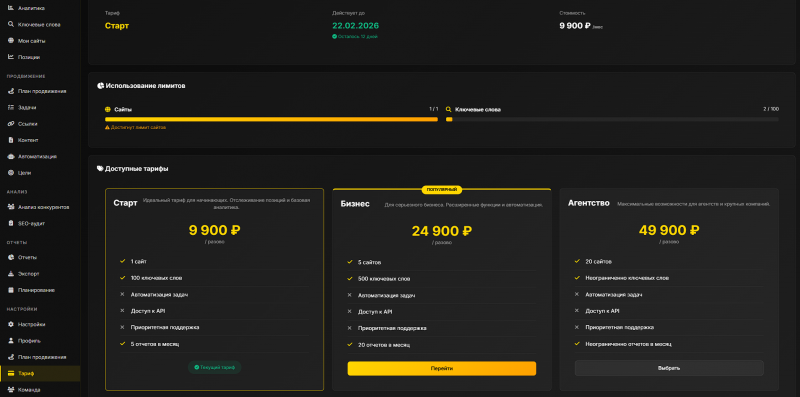The image size is (800, 397).
Task: Click the yellow Перейти button
Action: (x=442, y=368)
